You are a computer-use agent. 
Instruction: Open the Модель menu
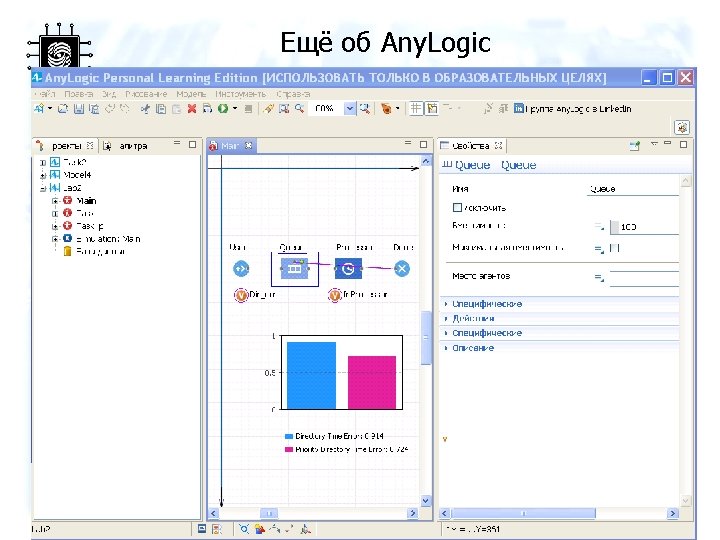pos(191,94)
